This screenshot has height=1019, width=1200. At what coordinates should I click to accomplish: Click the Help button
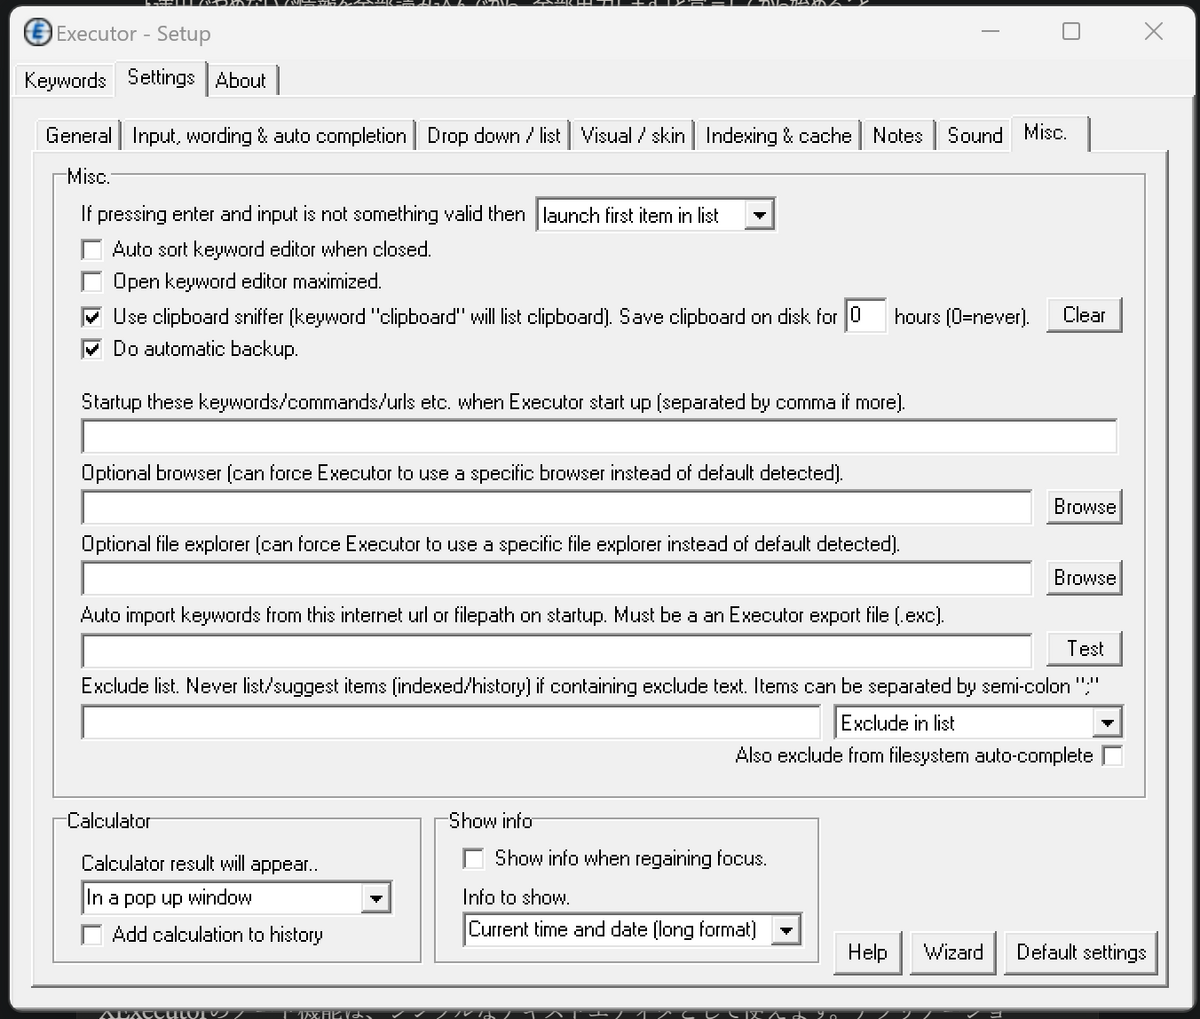867,953
